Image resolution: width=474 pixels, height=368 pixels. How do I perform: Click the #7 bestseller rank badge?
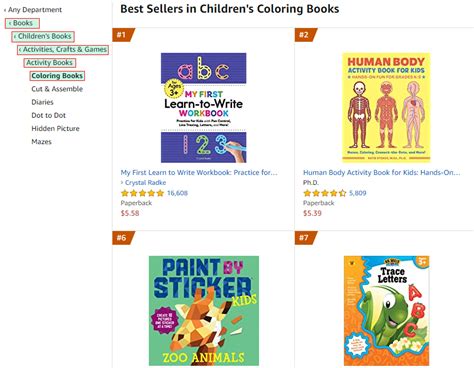coord(305,238)
